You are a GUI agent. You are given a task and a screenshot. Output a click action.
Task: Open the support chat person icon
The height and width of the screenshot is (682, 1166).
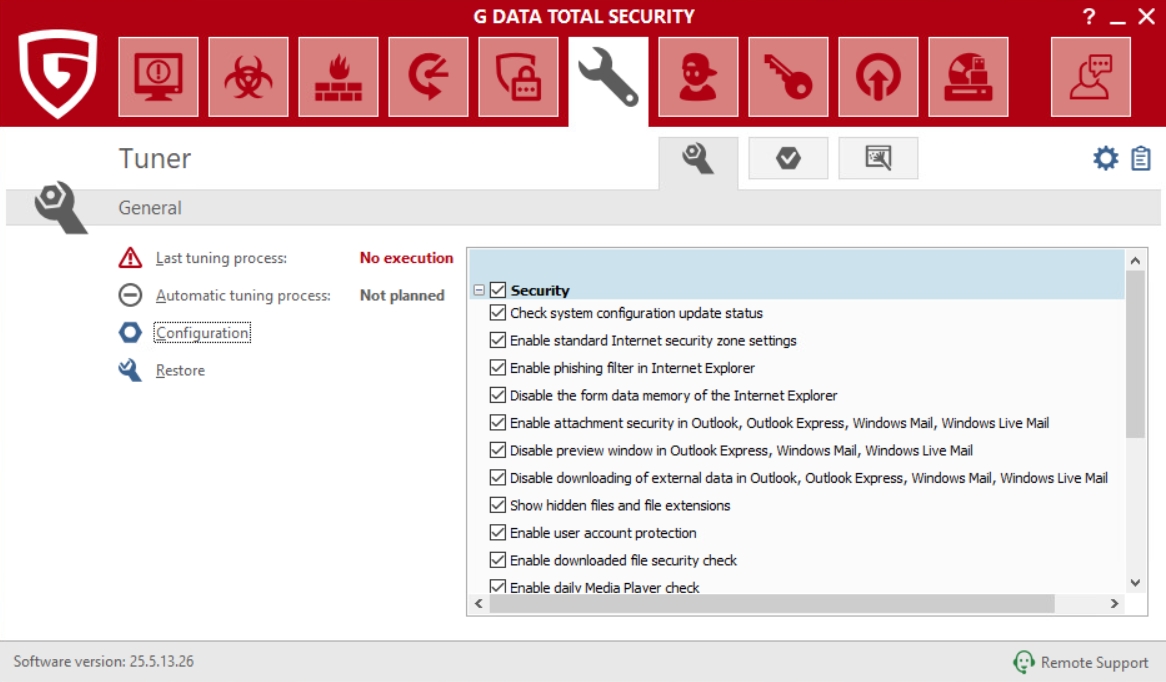pos(1091,77)
